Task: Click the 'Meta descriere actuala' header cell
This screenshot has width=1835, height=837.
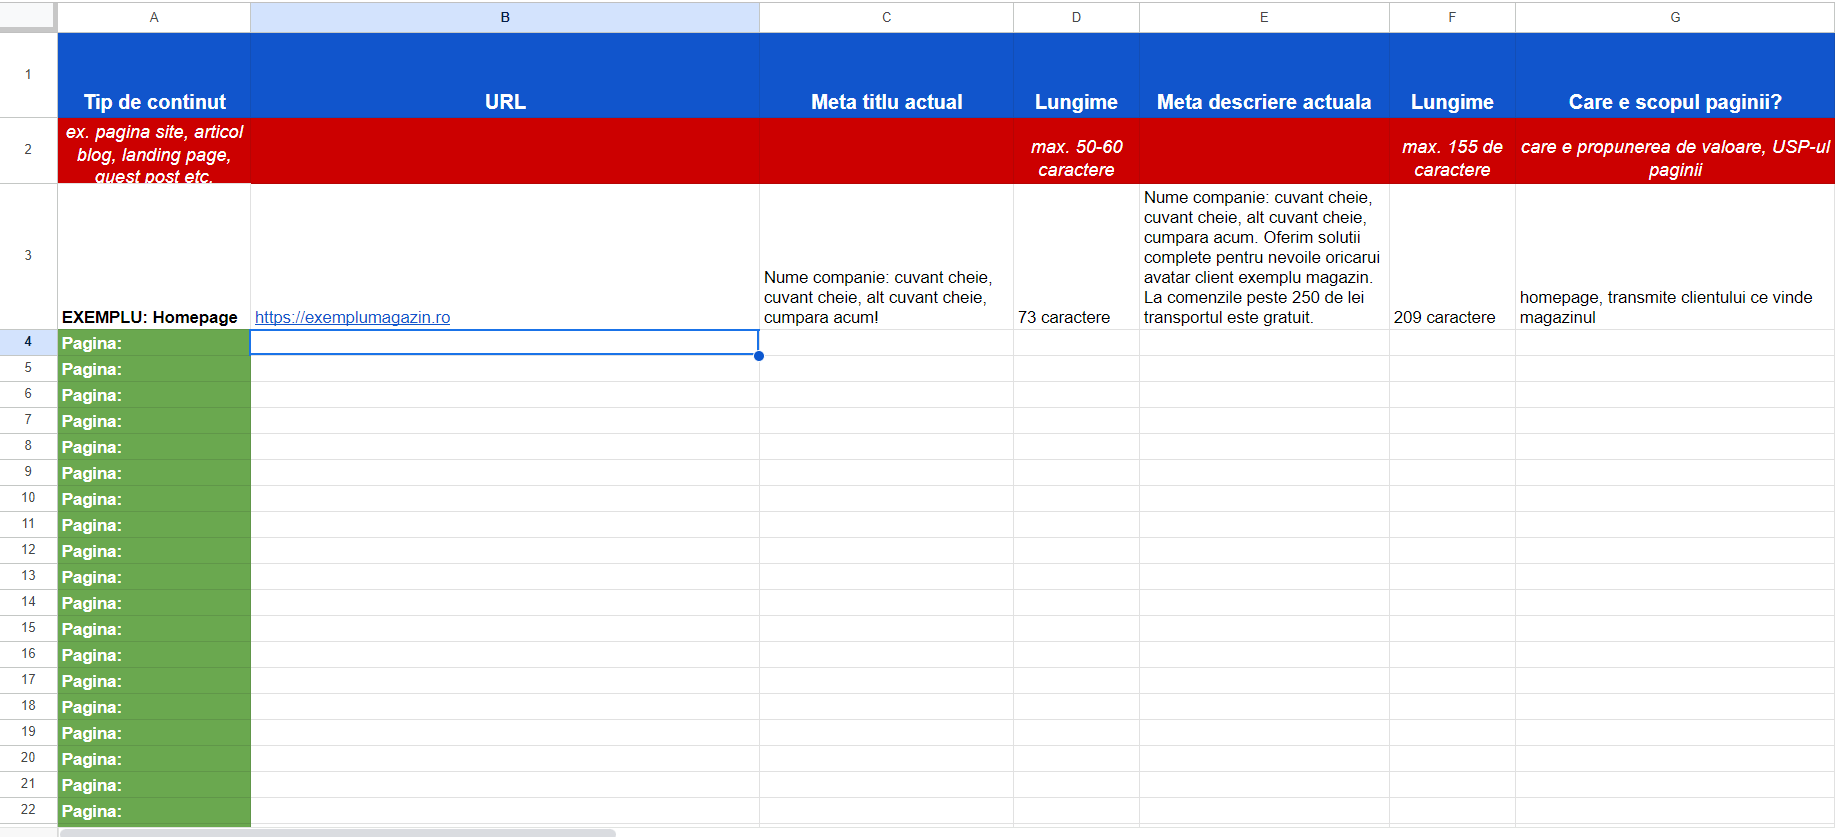Action: [x=1264, y=76]
